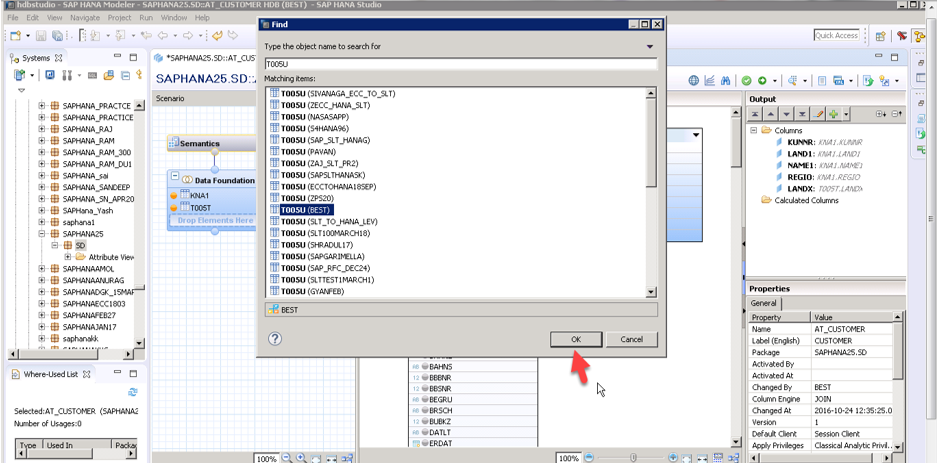Click Find list scroll down arrow

click(650, 292)
